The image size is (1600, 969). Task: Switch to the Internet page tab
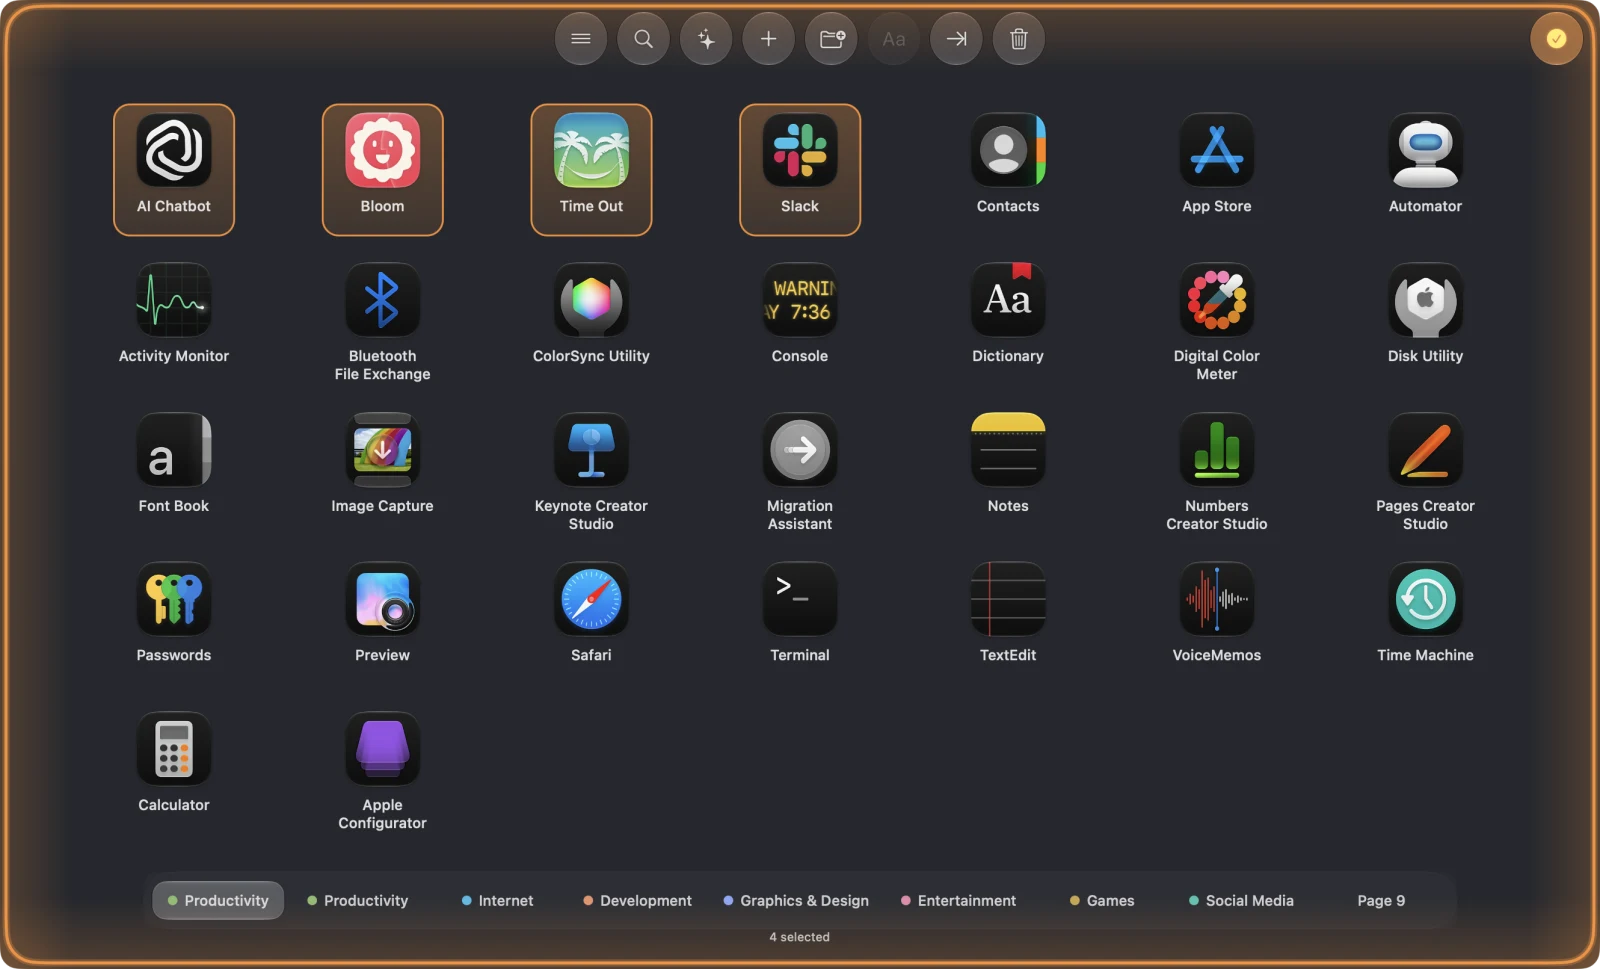tap(497, 901)
